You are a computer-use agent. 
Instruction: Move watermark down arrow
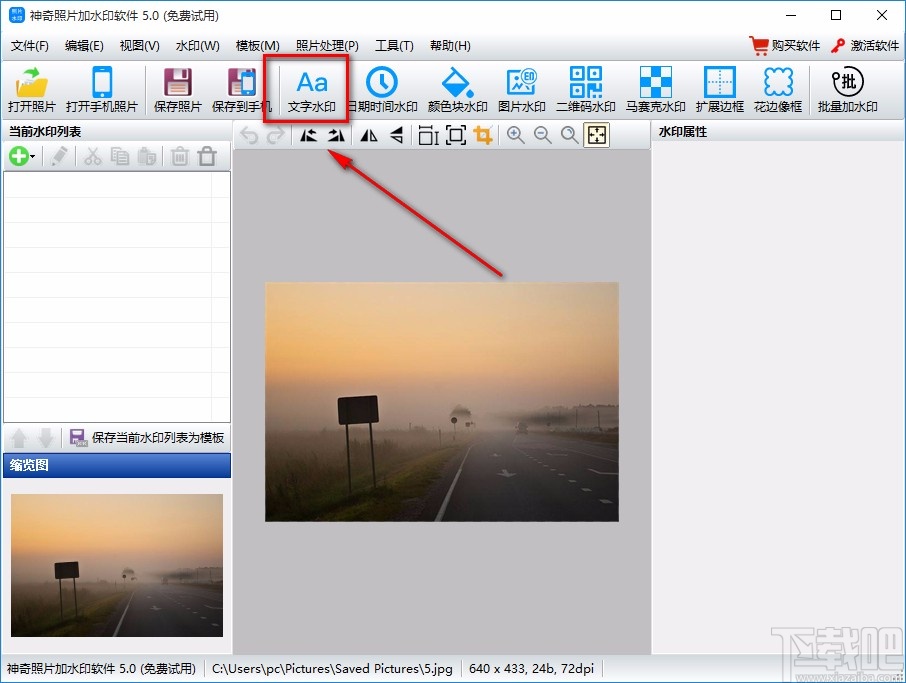46,438
